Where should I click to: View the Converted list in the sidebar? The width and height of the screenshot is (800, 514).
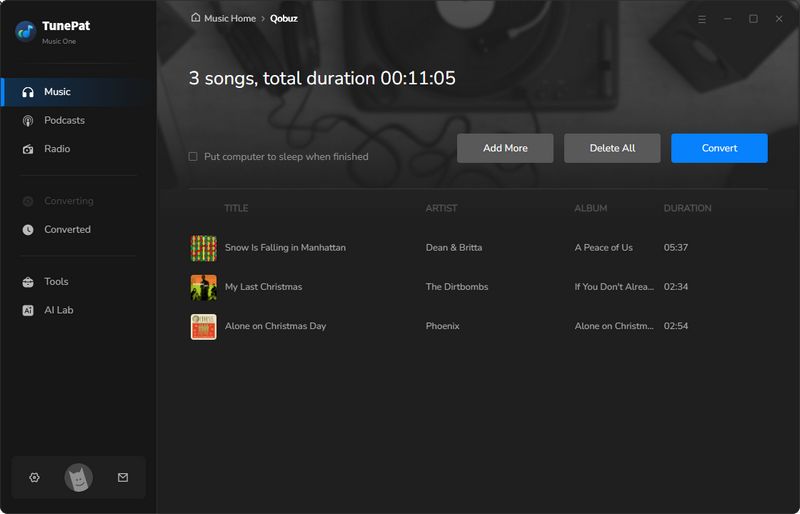point(67,229)
